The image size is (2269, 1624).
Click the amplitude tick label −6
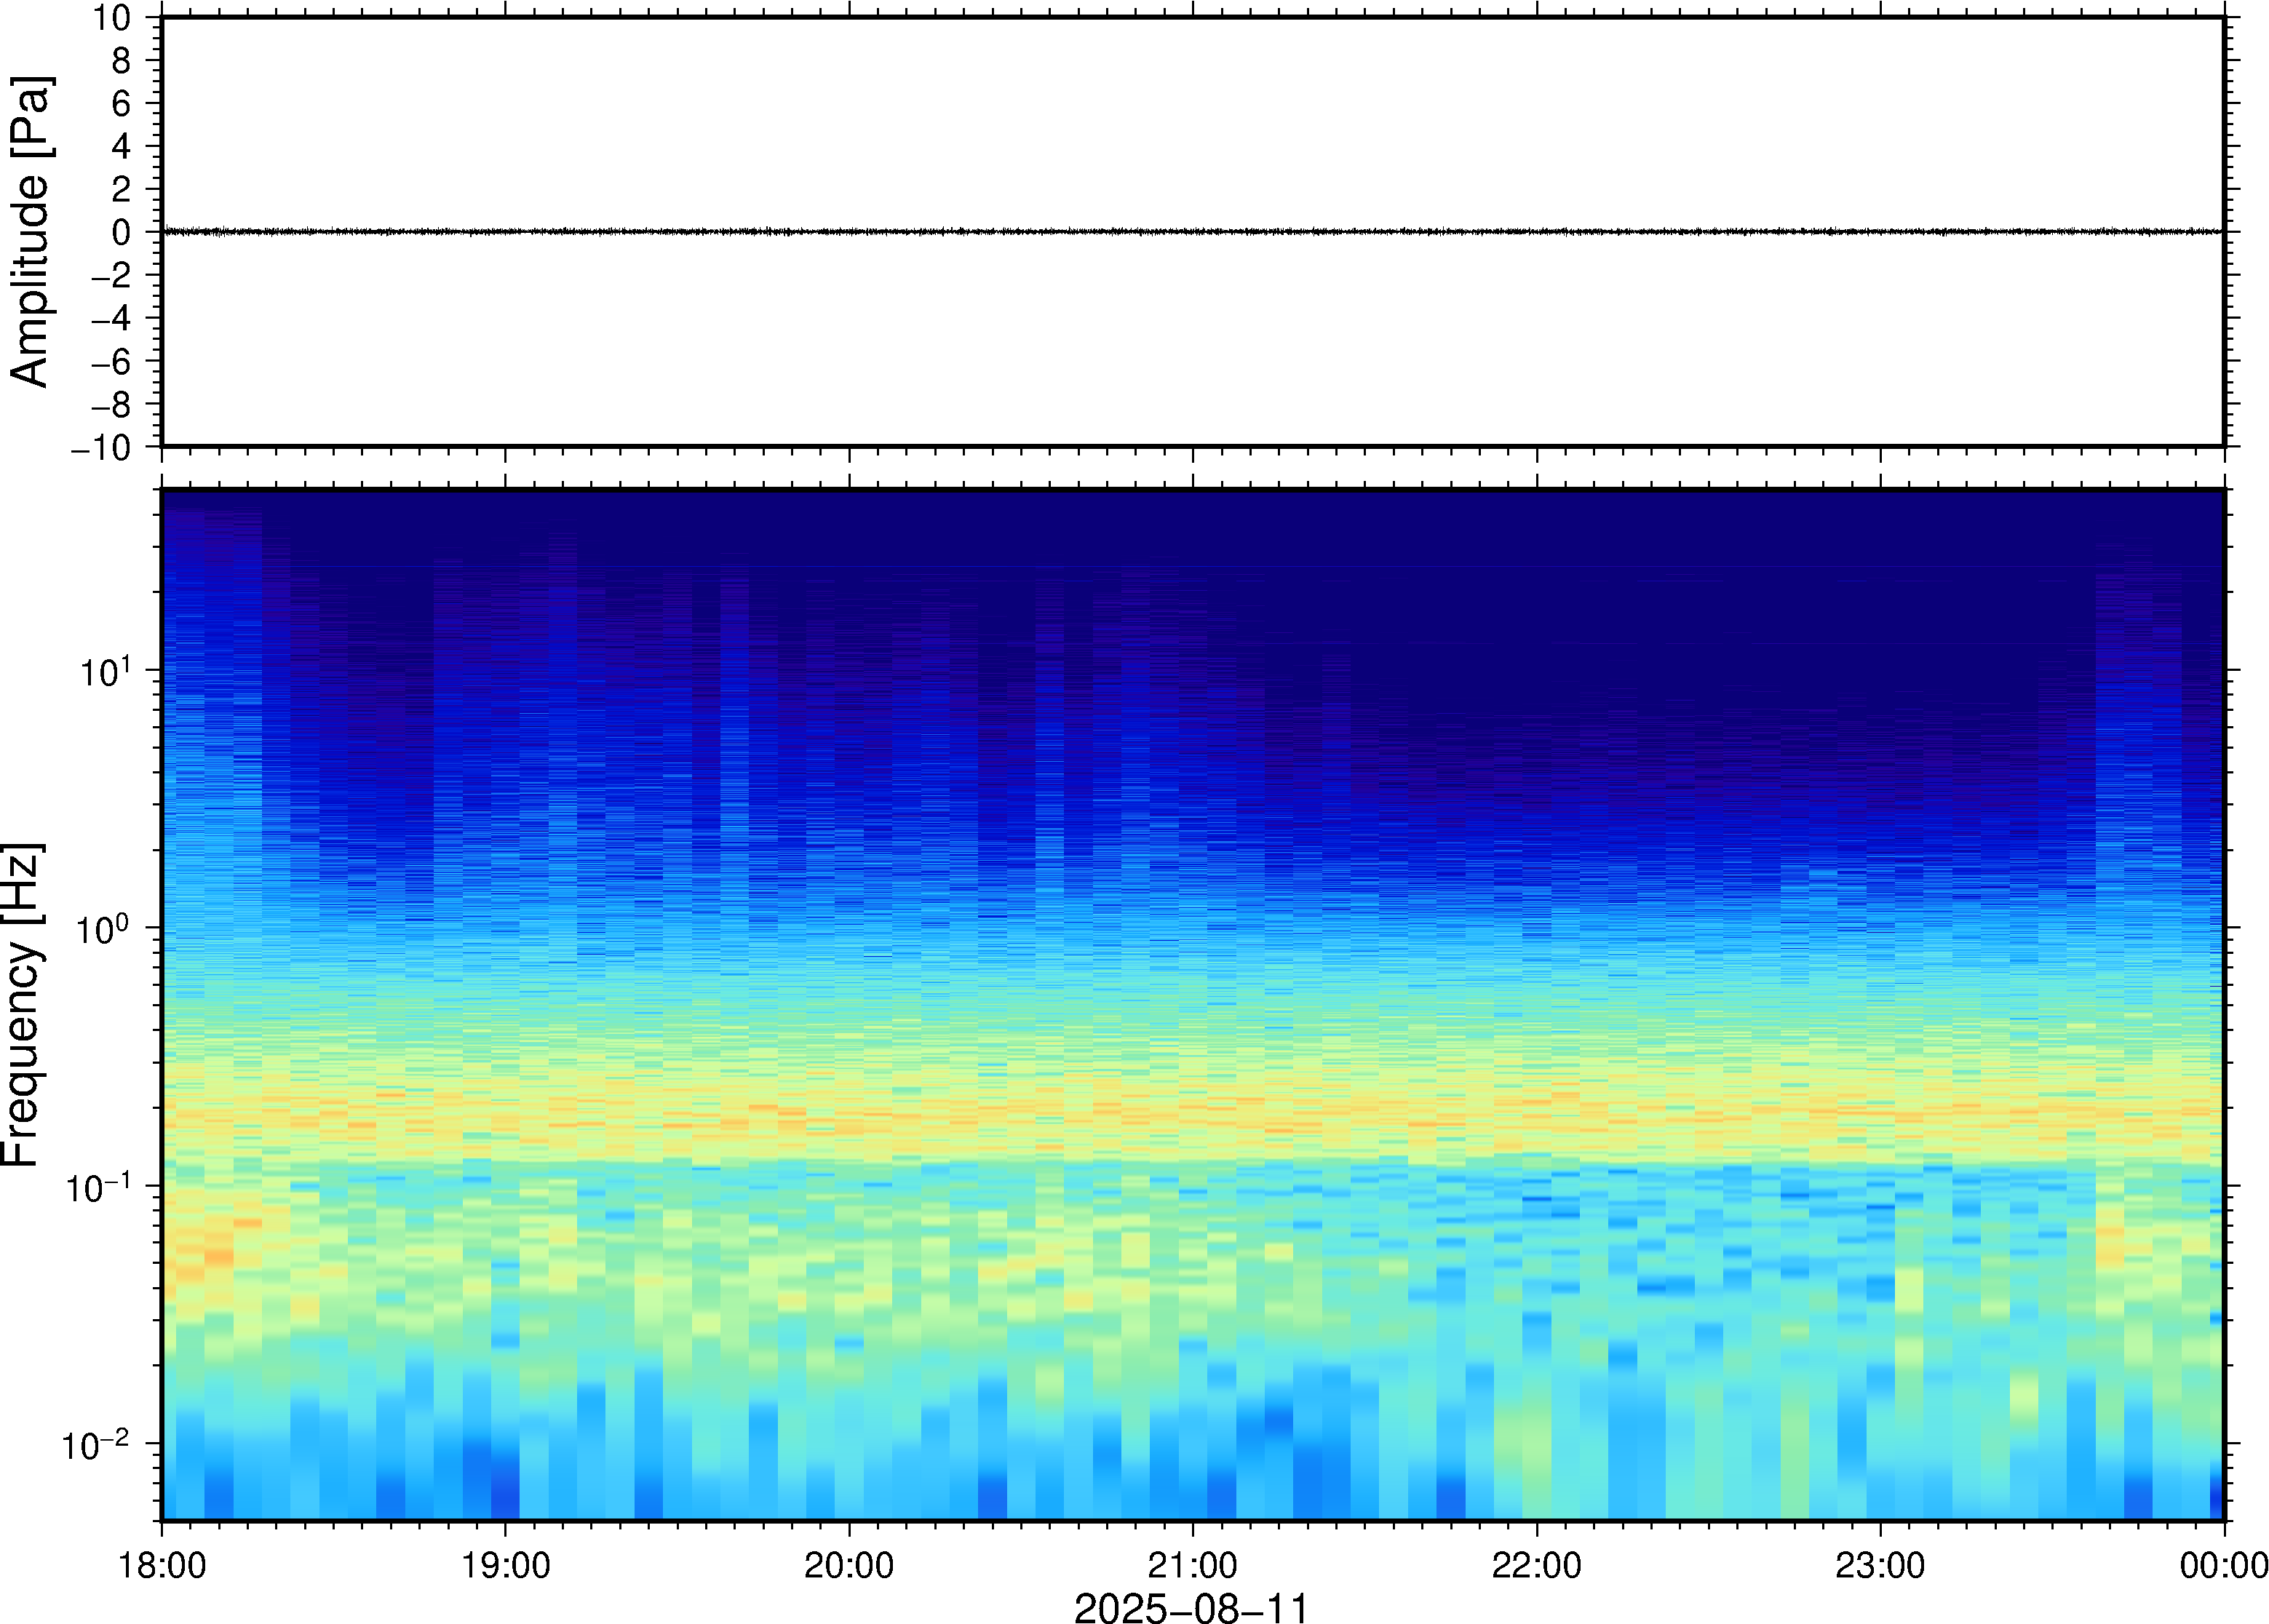[x=111, y=361]
